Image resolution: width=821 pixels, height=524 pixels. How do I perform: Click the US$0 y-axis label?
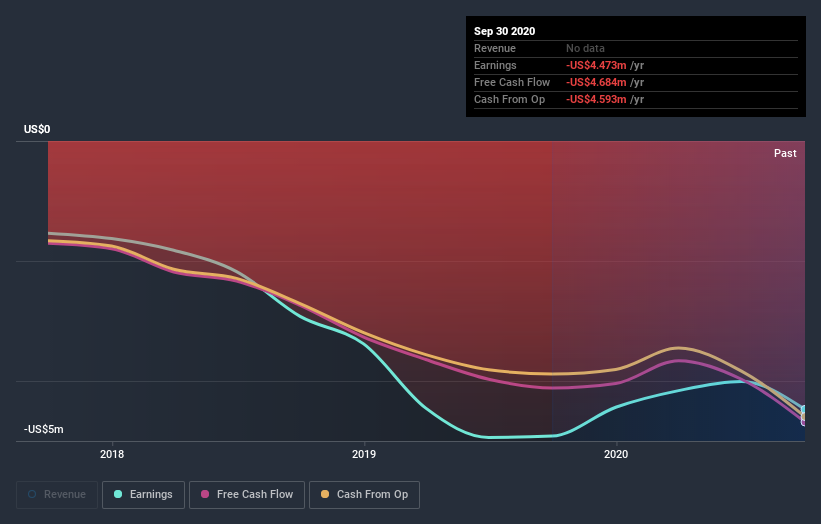[x=37, y=129]
